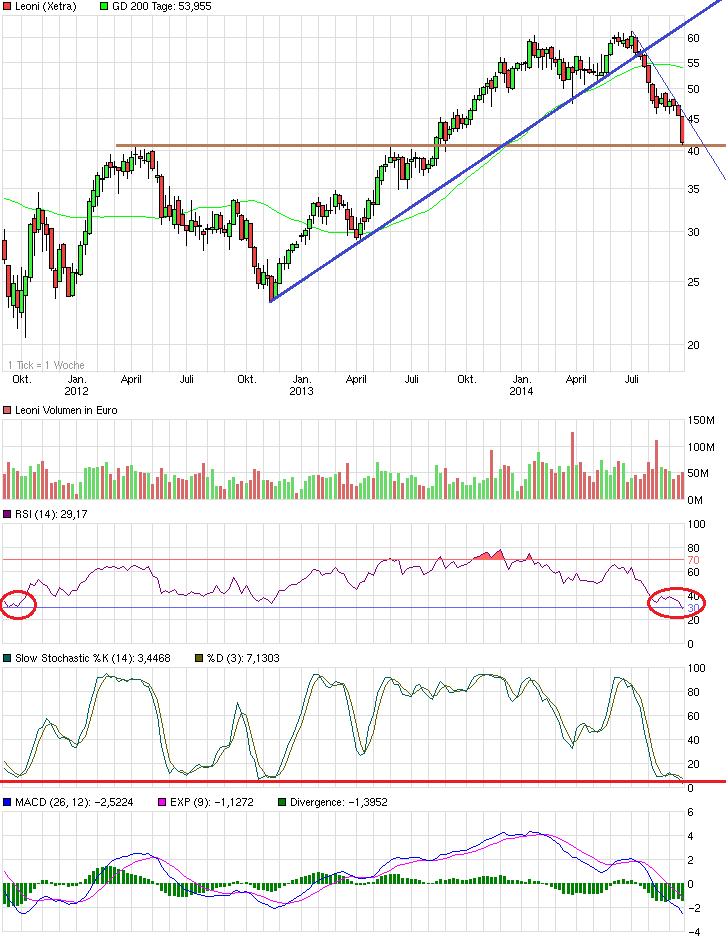Click the green GD 200 Tage legend swatch
Image resolution: width=726 pixels, height=940 pixels.
(x=107, y=7)
